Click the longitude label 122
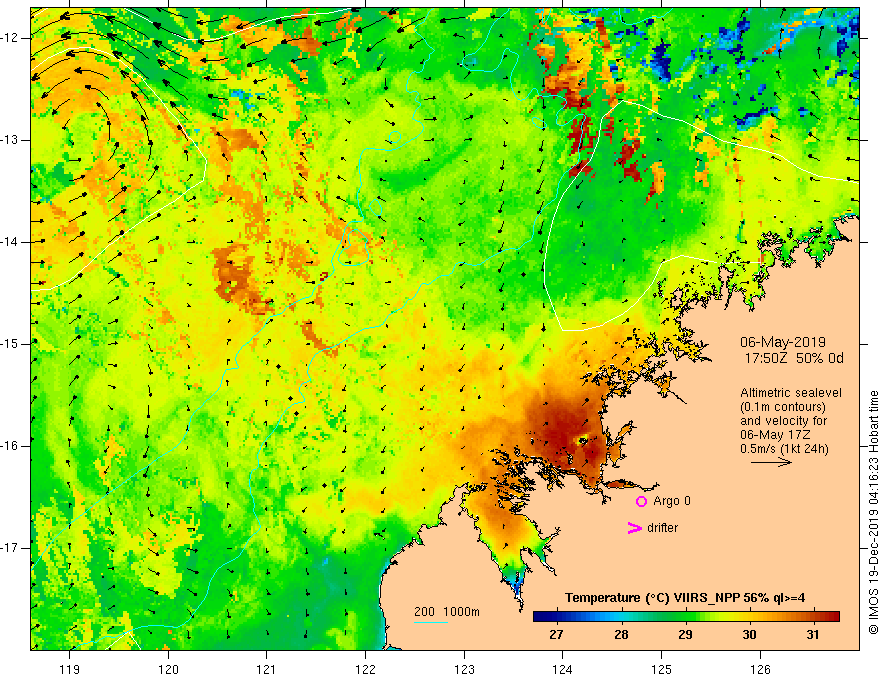Viewport: 880px width, 680px height. (365, 669)
